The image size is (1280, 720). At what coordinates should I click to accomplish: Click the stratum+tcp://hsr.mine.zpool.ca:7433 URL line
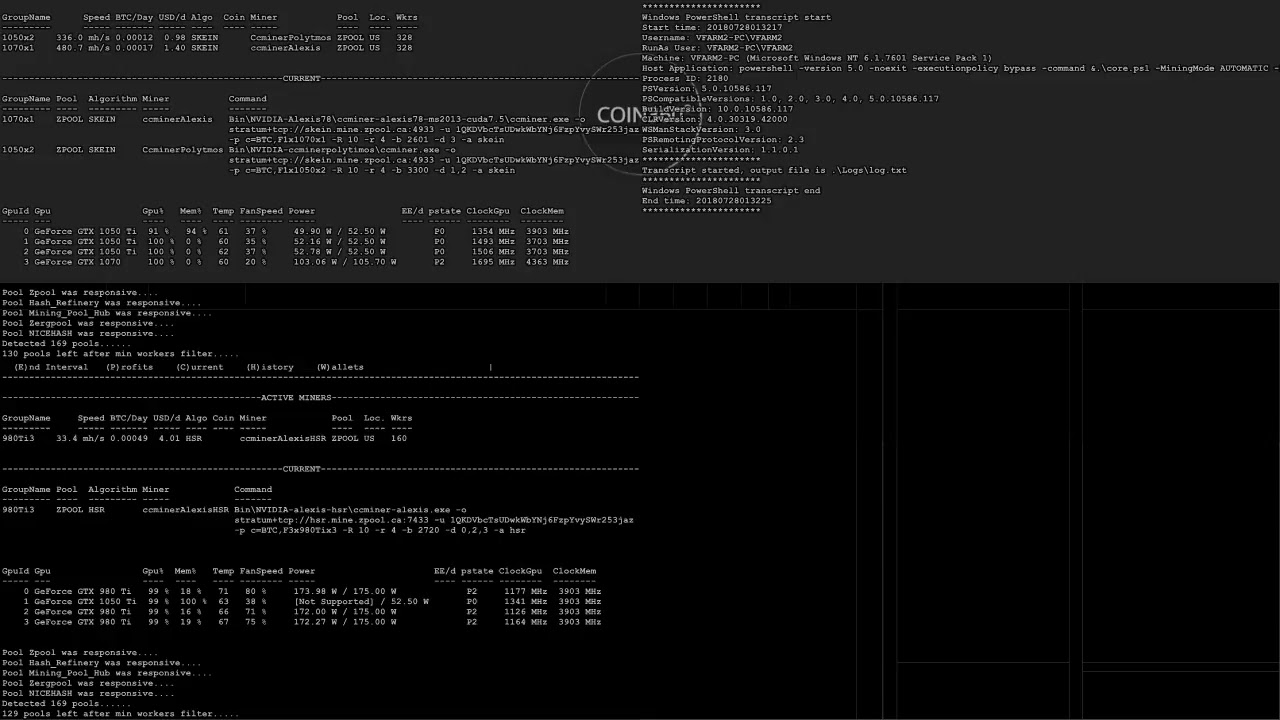tap(433, 520)
